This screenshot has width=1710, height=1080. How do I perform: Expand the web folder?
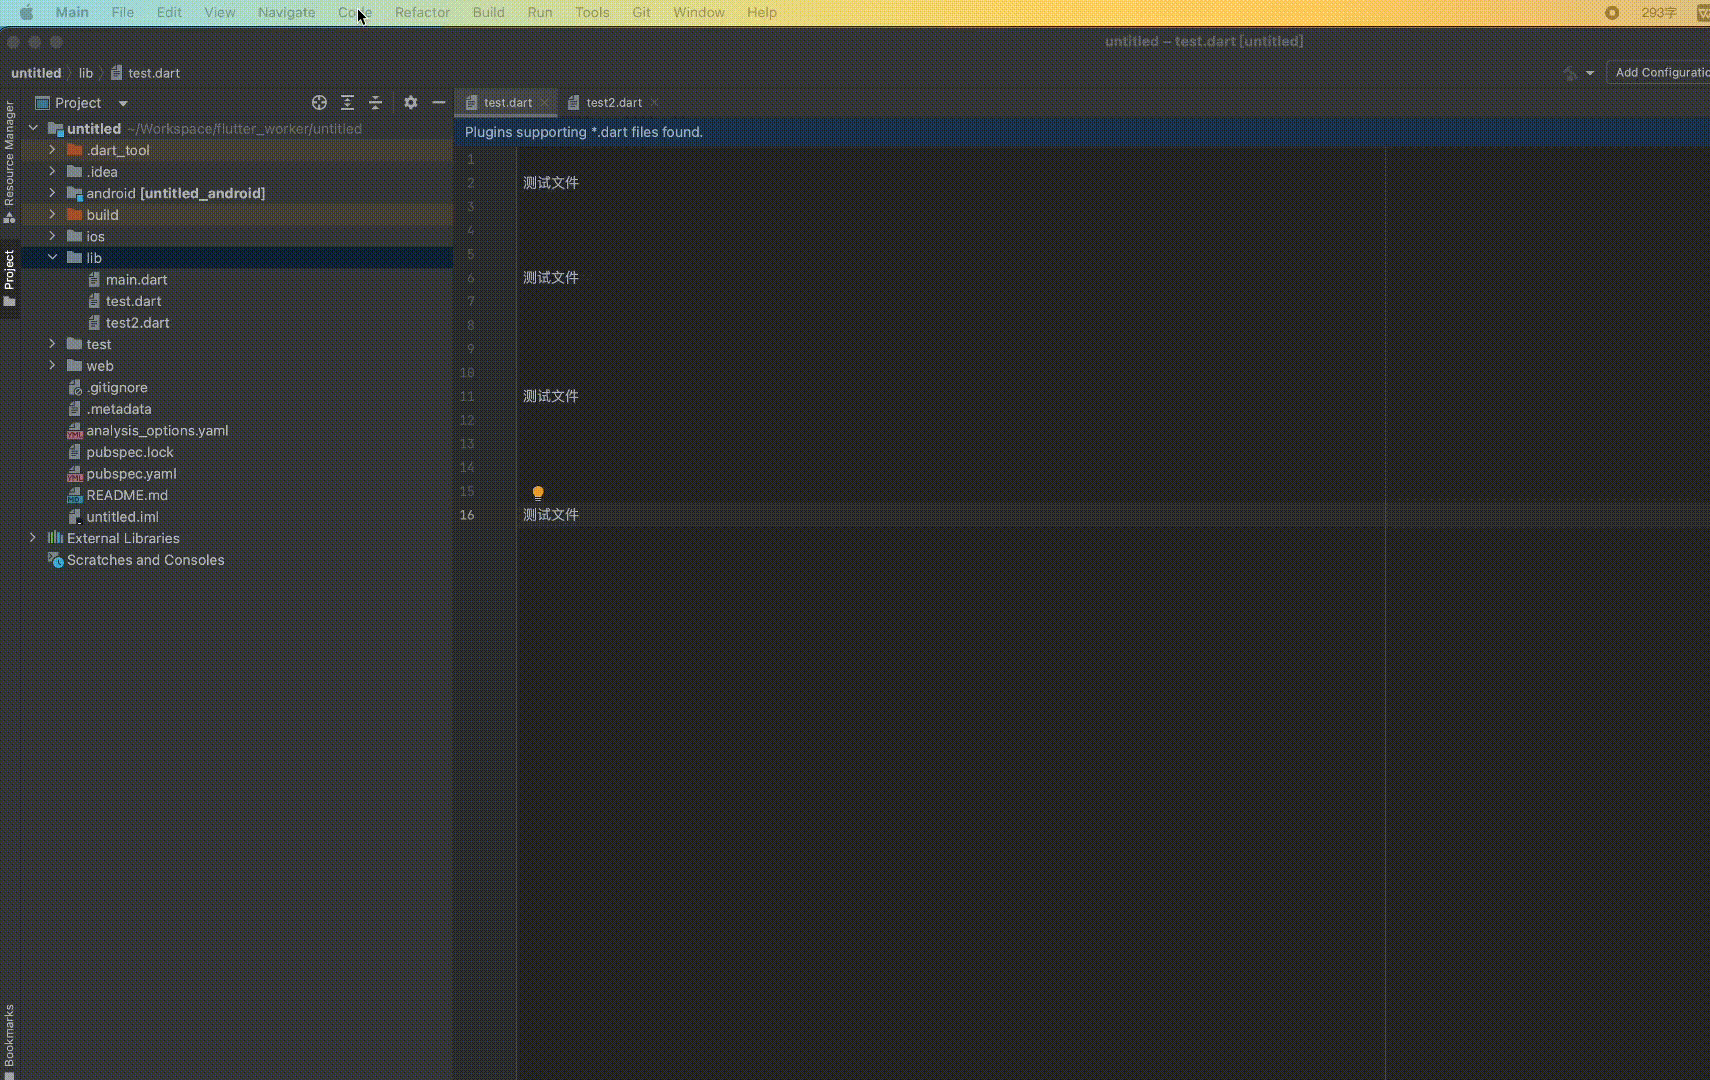tap(53, 366)
